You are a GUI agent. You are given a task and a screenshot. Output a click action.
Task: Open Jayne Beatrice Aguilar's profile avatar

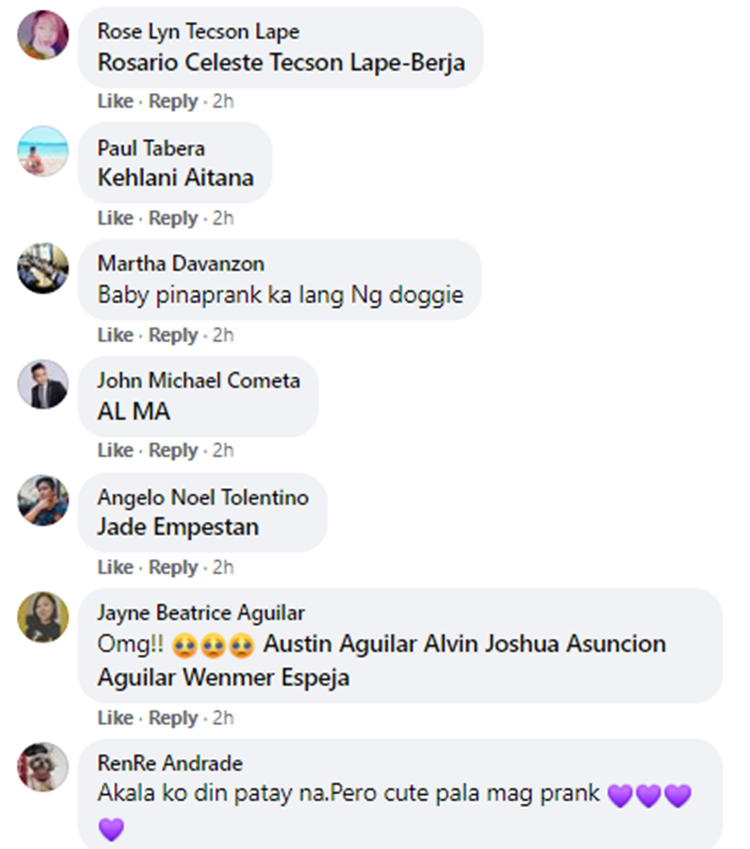pyautogui.click(x=43, y=617)
